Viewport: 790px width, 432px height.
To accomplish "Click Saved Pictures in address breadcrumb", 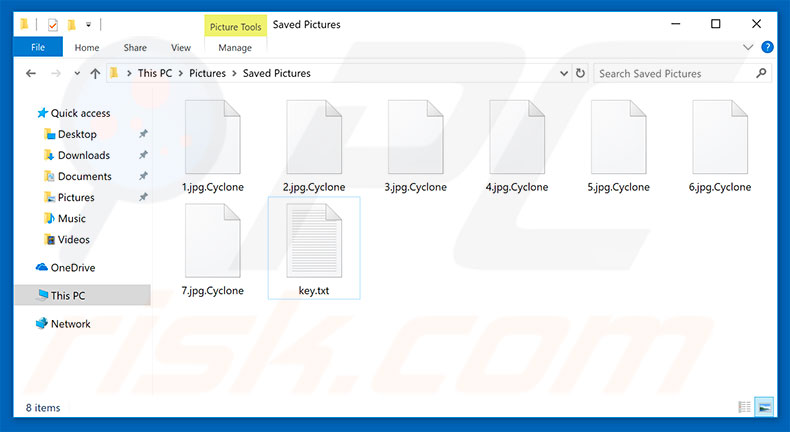I will (x=277, y=74).
